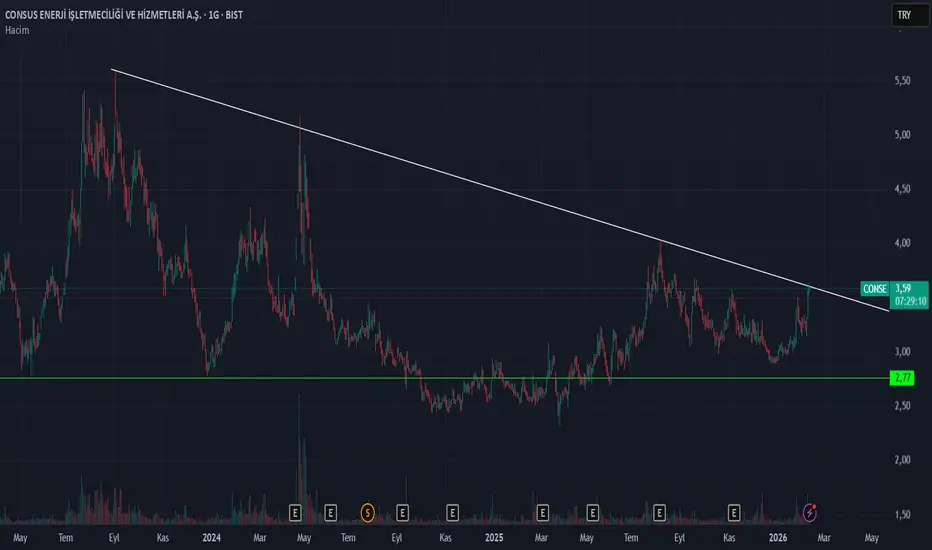Click the 07:29:10 countdown timer label

[x=911, y=301]
